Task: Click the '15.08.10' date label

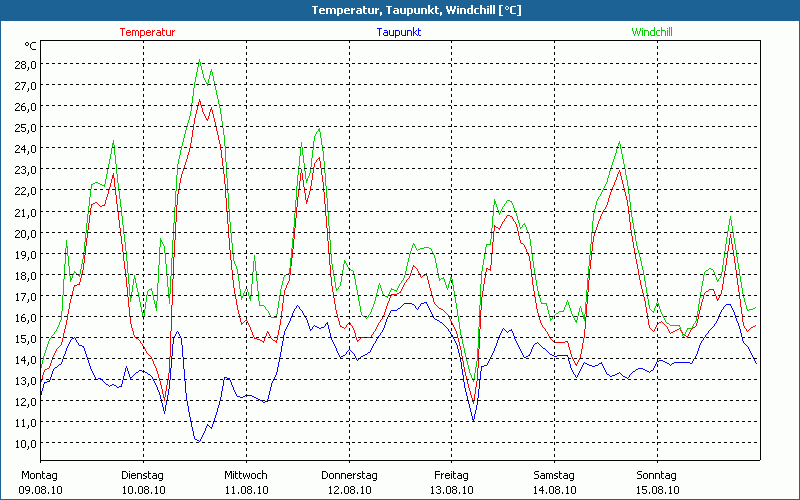Action: [x=657, y=490]
